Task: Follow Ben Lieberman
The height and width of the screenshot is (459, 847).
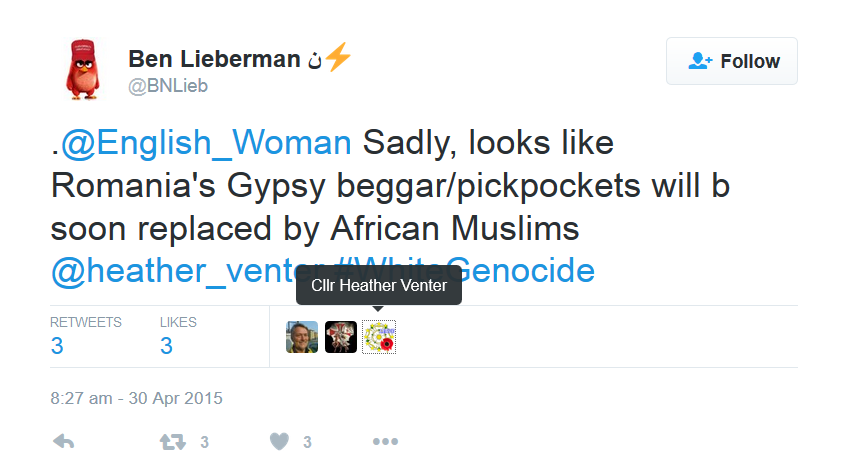Action: [732, 61]
